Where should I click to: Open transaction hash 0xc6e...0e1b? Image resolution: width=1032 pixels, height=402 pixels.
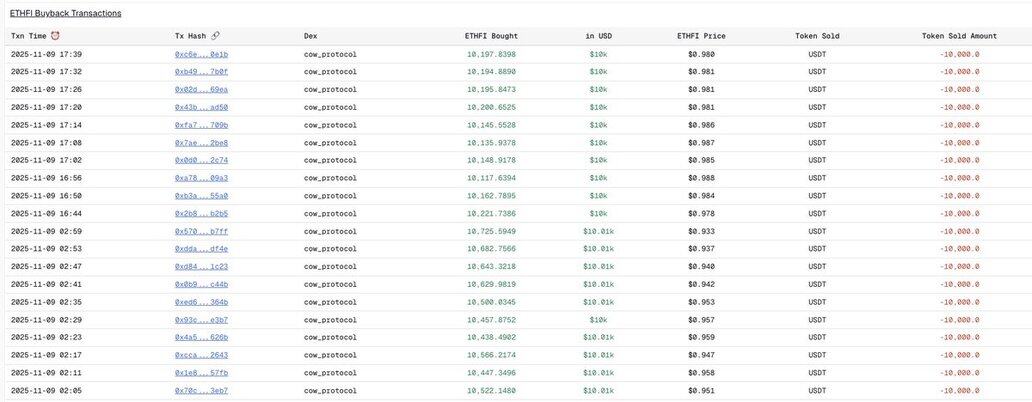pyautogui.click(x=201, y=54)
